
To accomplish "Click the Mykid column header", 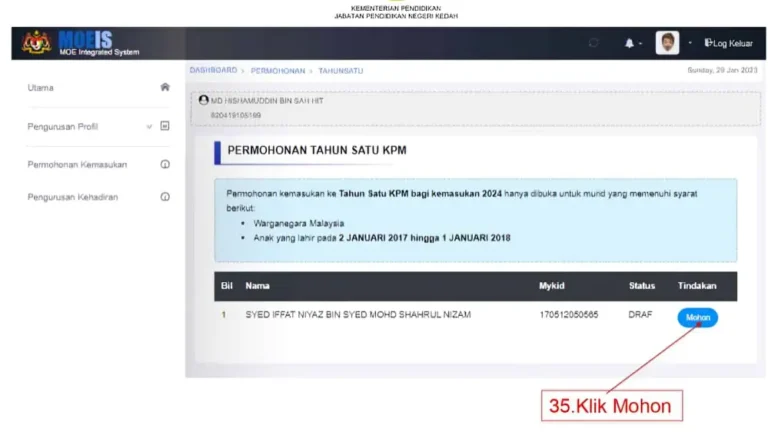I will coord(552,286).
